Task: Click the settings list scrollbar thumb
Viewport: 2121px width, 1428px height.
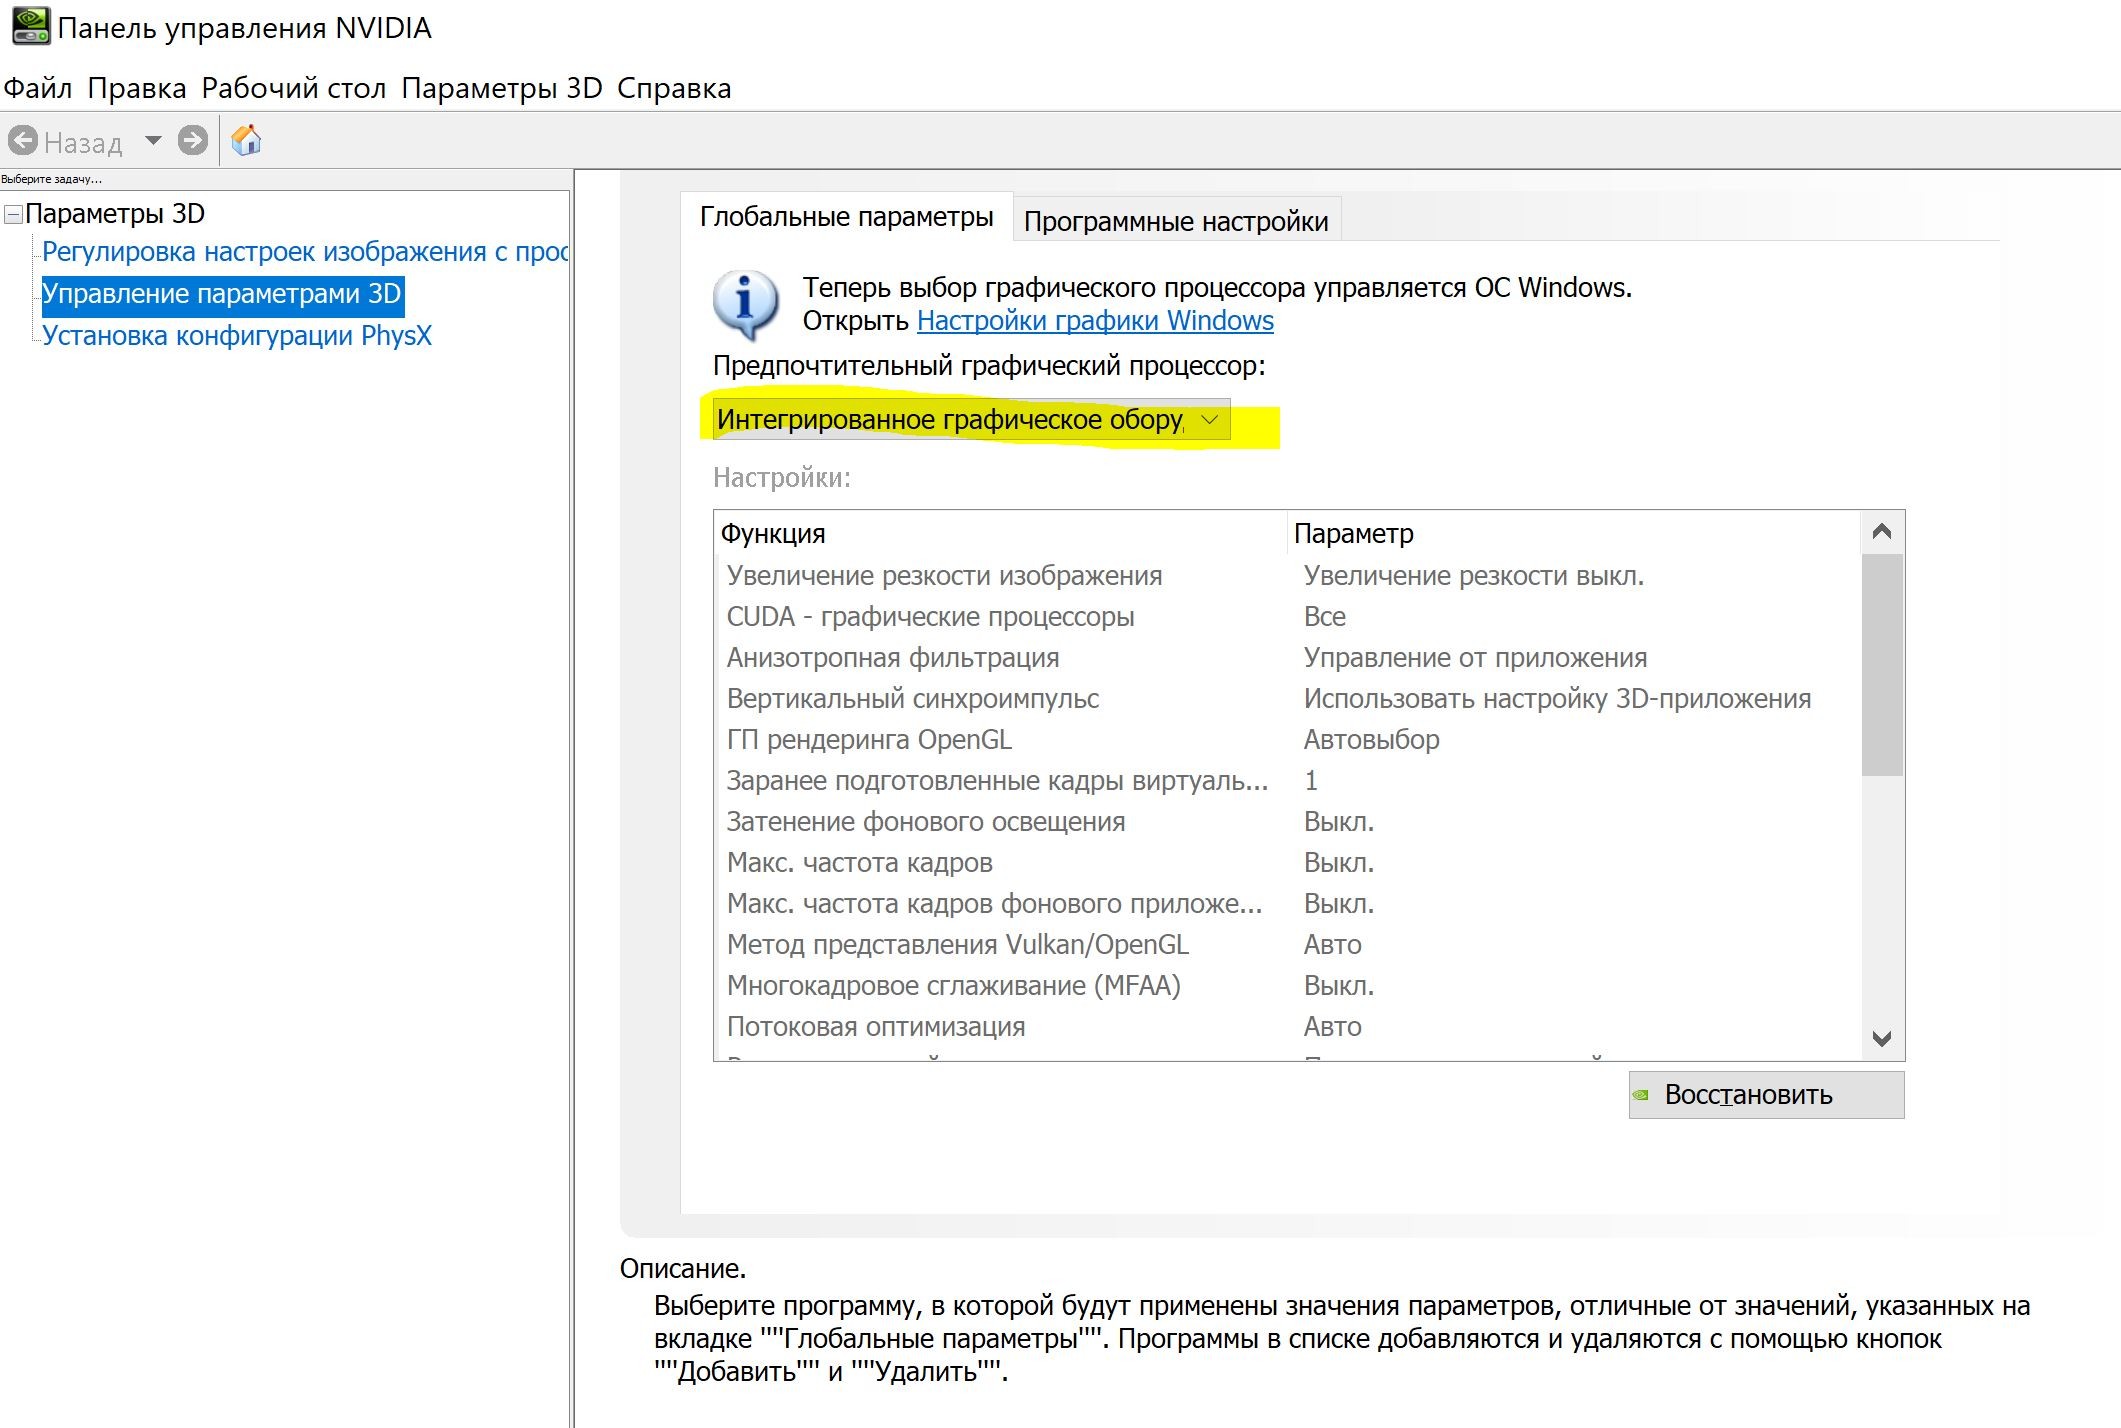Action: tap(1882, 664)
